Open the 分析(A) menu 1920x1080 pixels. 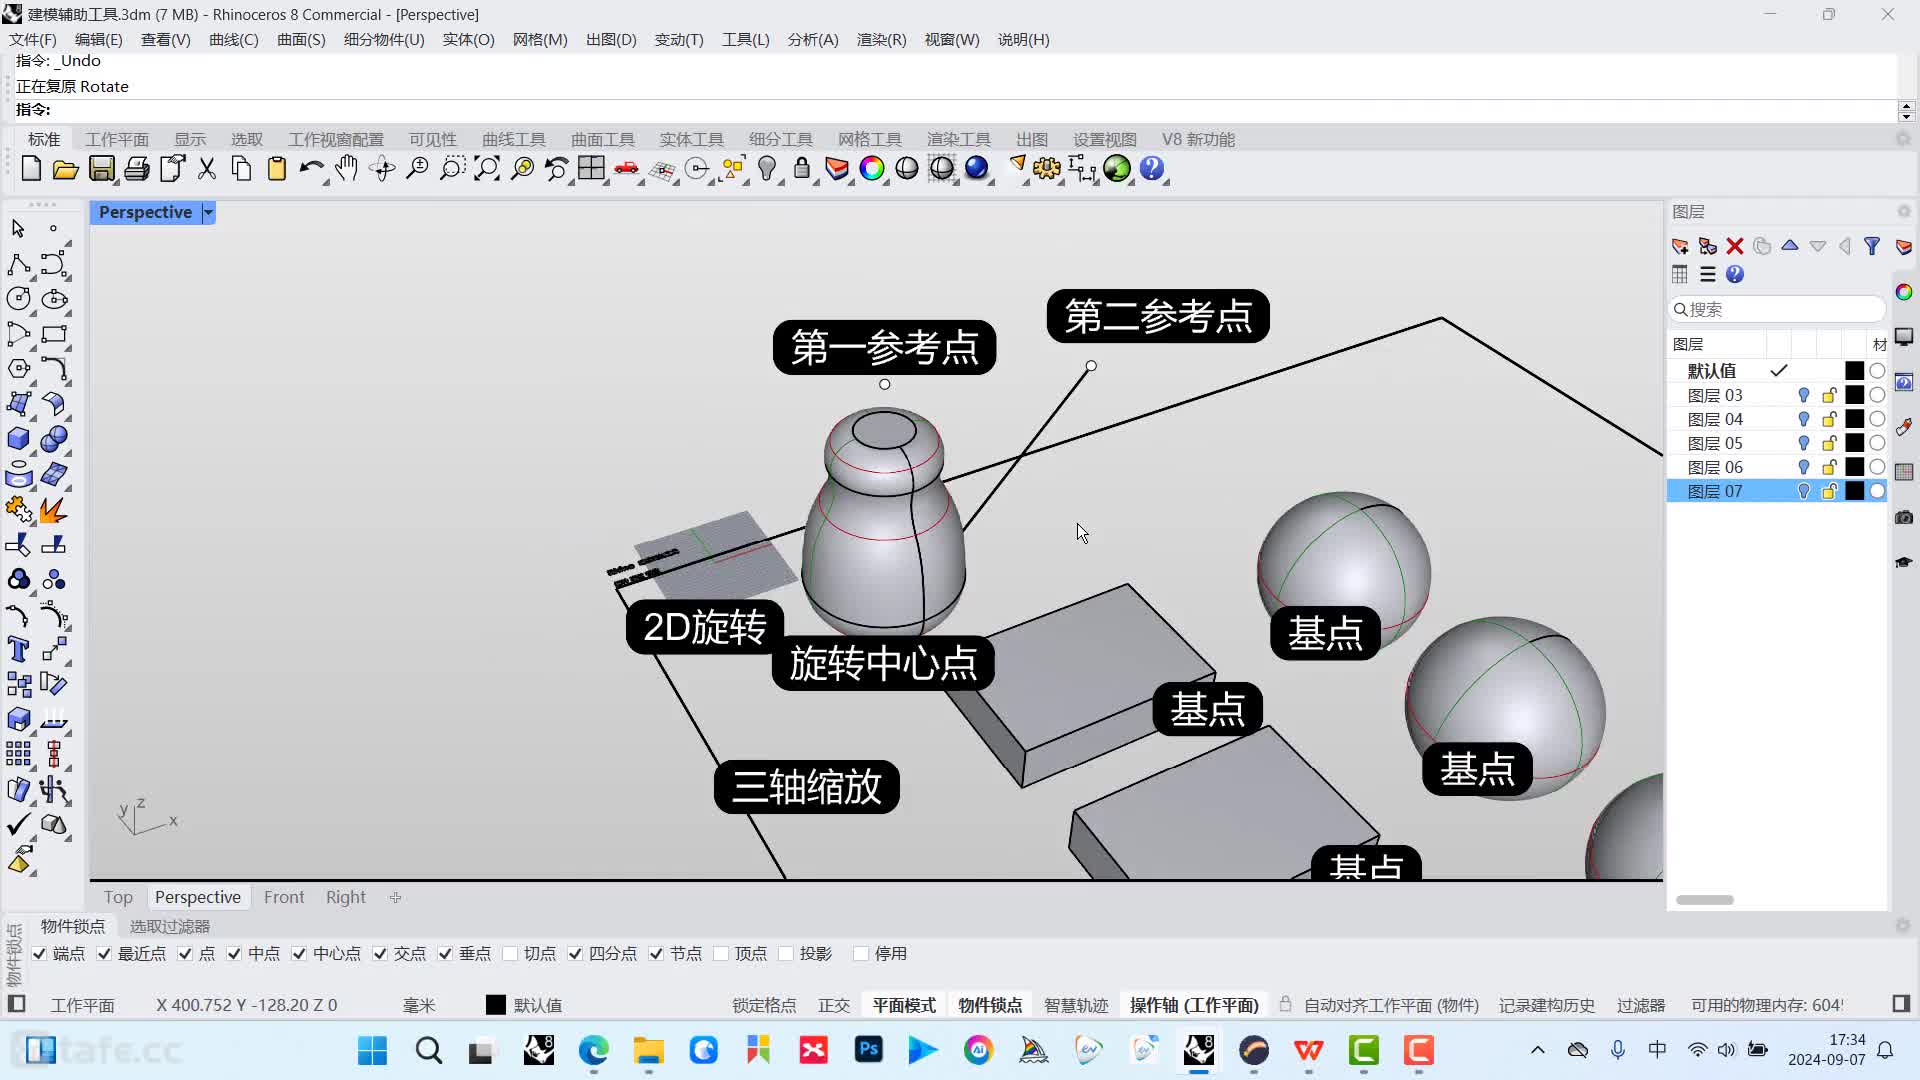click(x=813, y=39)
